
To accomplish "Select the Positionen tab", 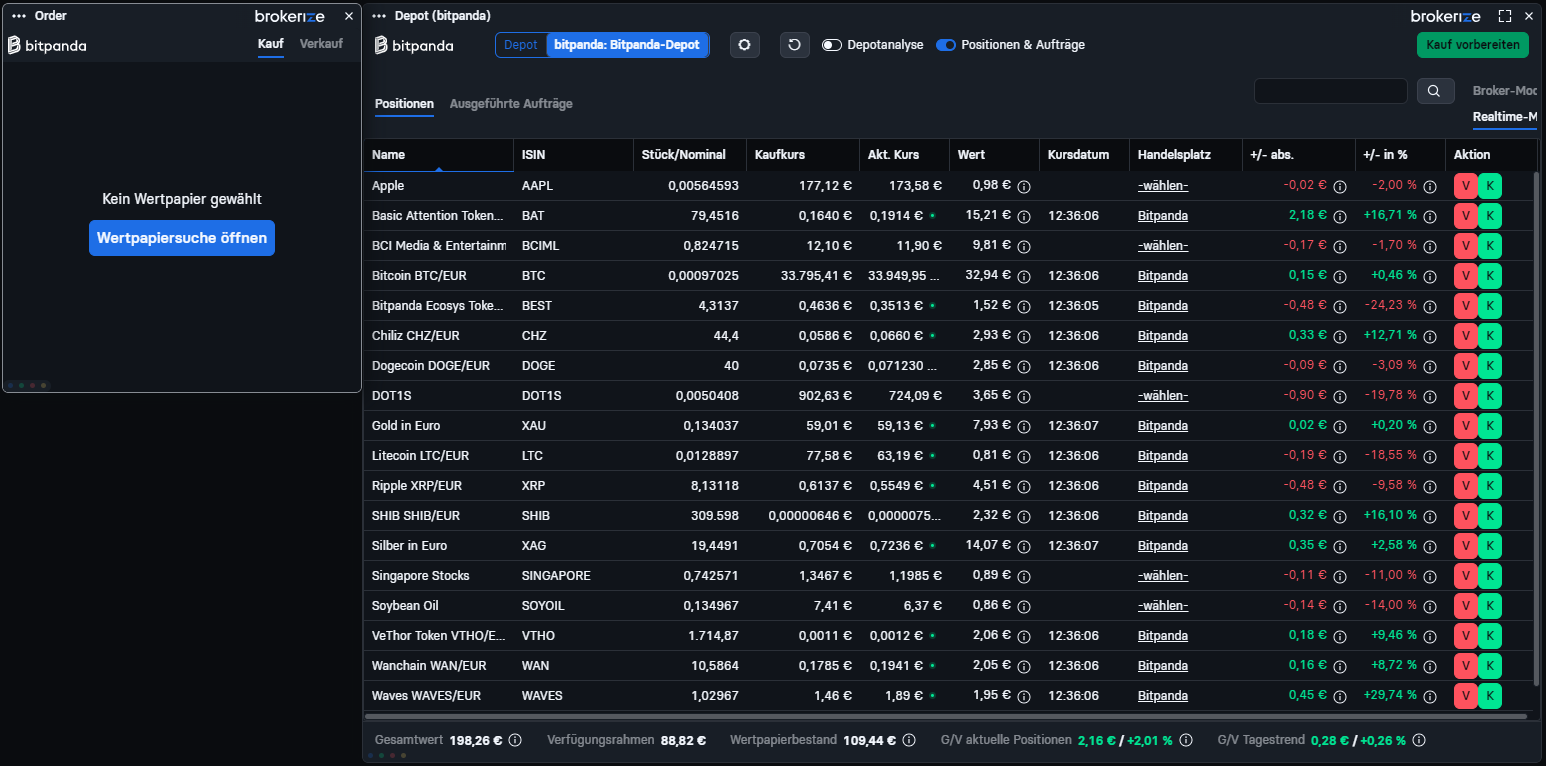I will (404, 104).
